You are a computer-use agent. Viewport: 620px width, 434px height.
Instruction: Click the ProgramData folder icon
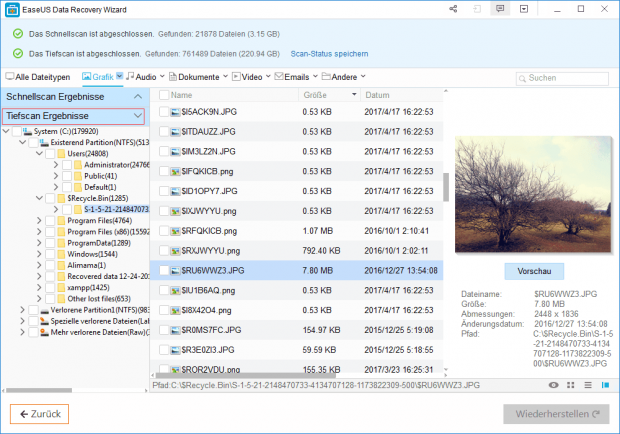click(61, 243)
